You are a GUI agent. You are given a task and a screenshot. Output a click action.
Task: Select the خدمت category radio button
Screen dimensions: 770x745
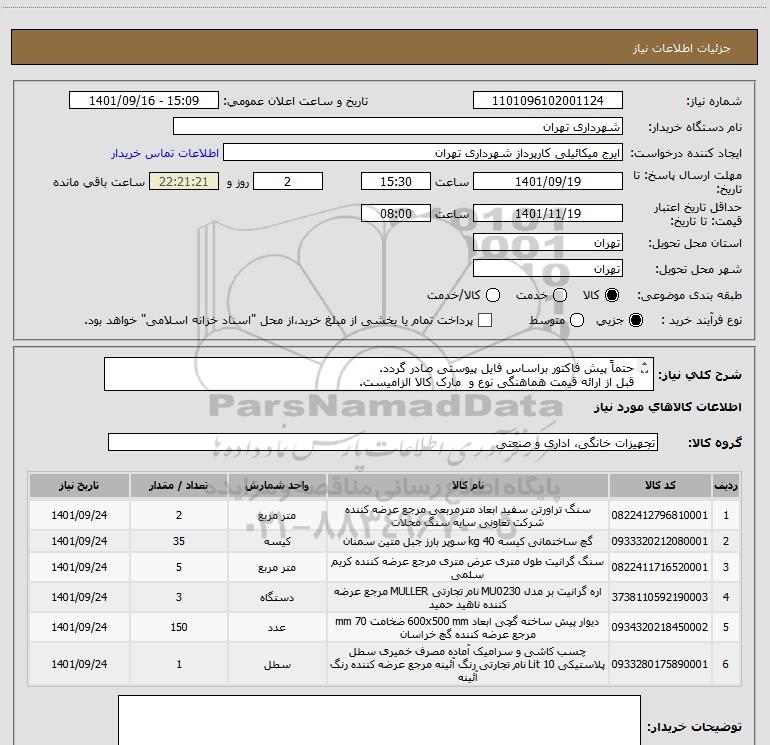tap(560, 295)
